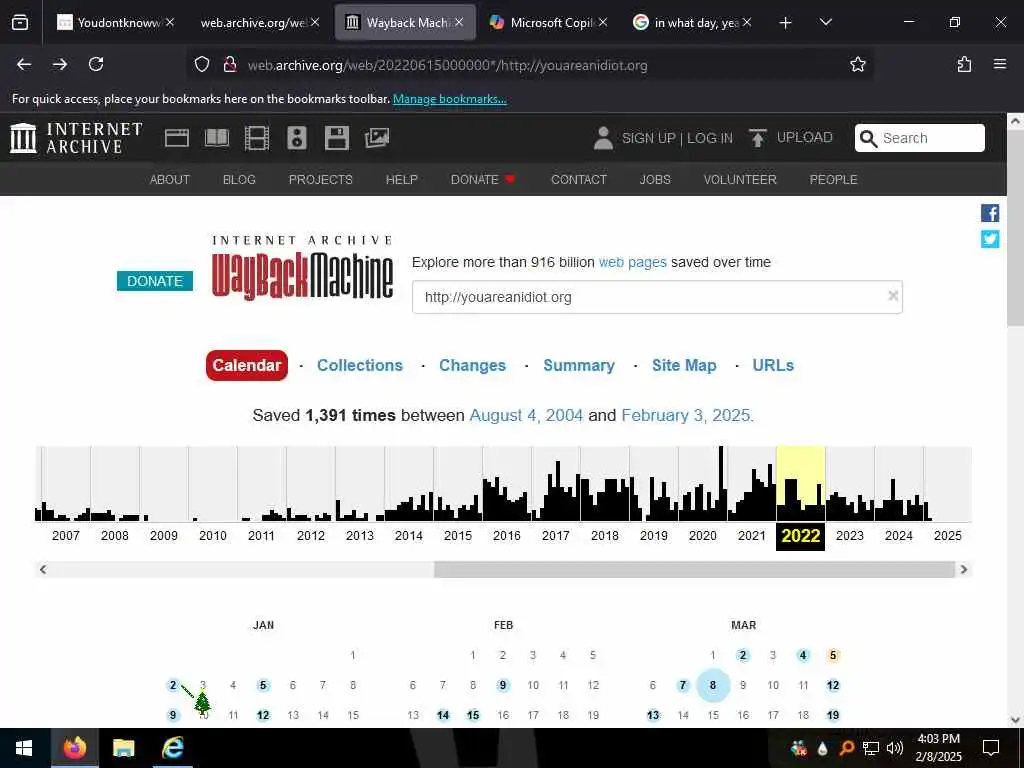Open the Images icon
This screenshot has height=768, width=1024.
click(x=377, y=138)
